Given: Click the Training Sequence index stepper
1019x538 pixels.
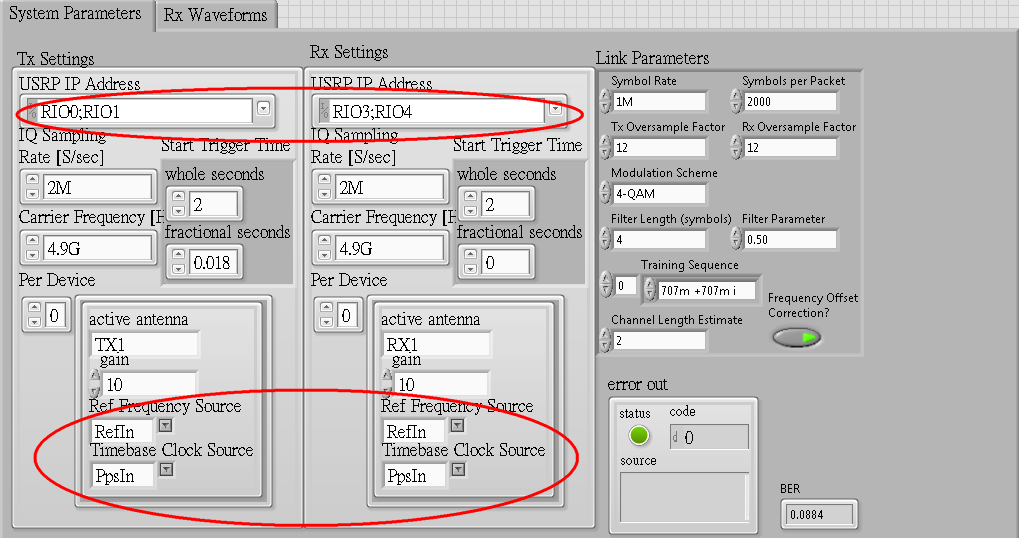Looking at the screenshot, I should tap(606, 285).
